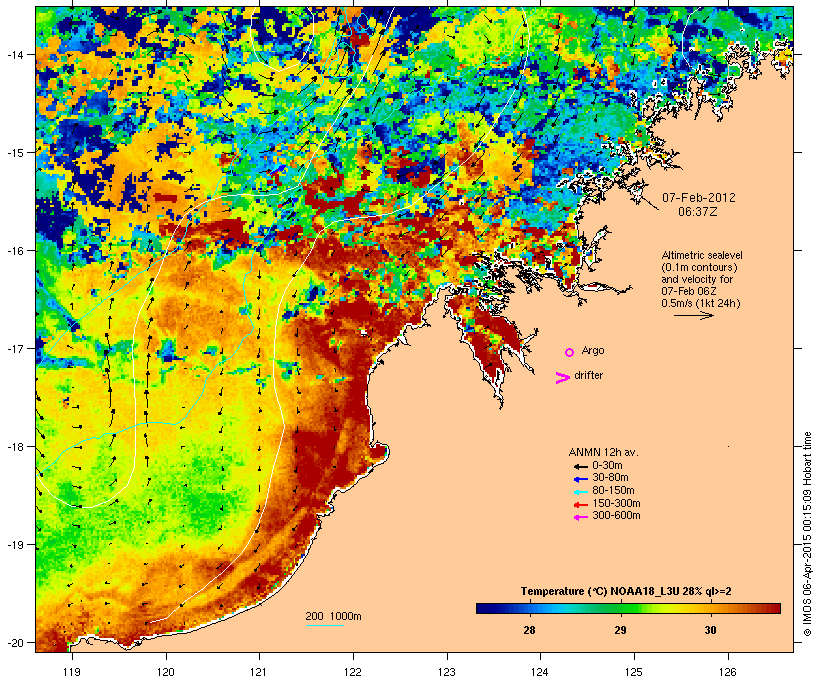The image size is (820, 680).
Task: Click the colorbar value 30
Action: (x=710, y=630)
